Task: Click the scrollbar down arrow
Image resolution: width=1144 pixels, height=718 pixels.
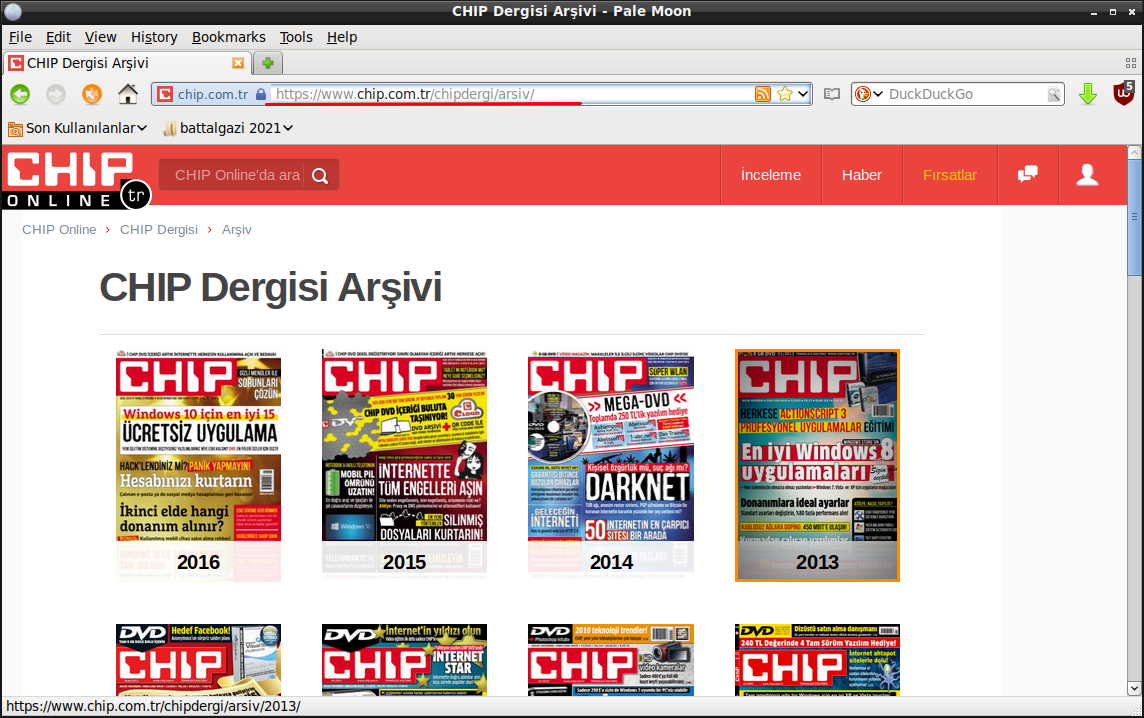Action: pos(1134,688)
